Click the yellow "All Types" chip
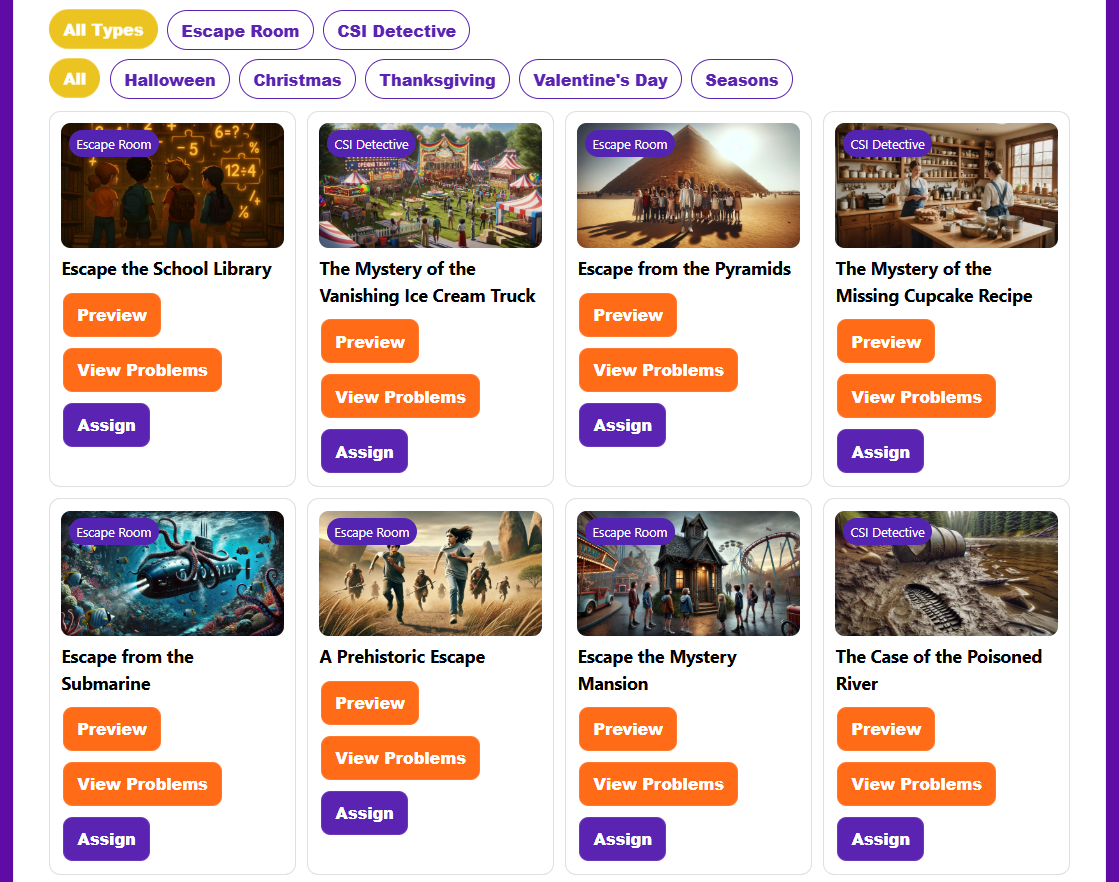The image size is (1119, 882). 103,30
